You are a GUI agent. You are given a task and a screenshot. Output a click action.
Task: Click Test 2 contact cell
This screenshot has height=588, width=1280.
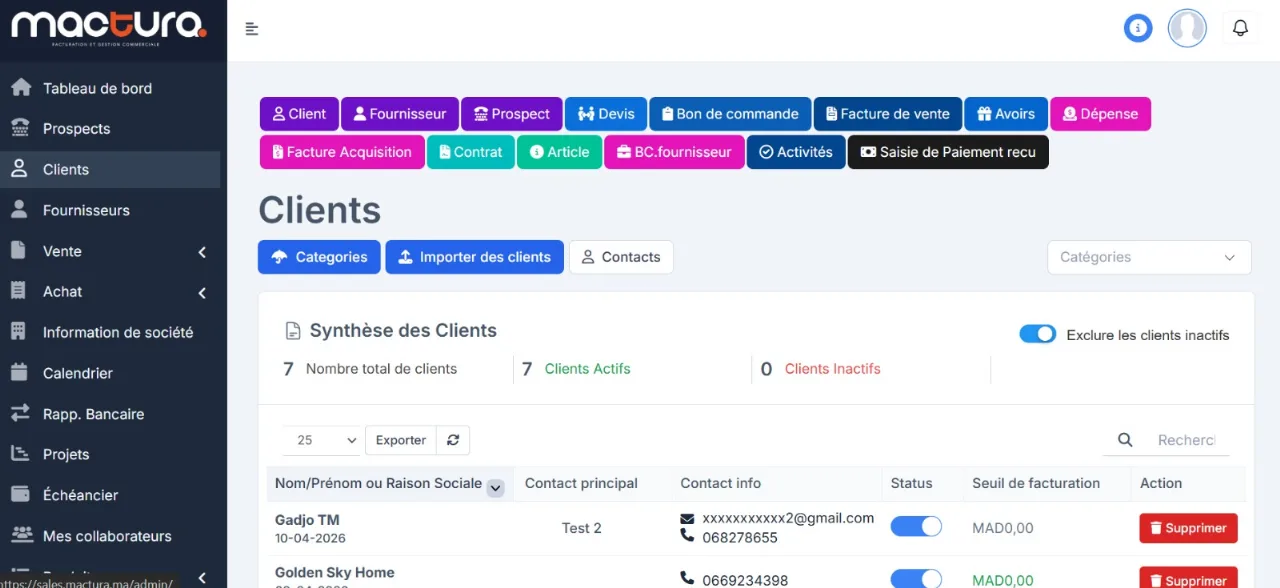(582, 528)
